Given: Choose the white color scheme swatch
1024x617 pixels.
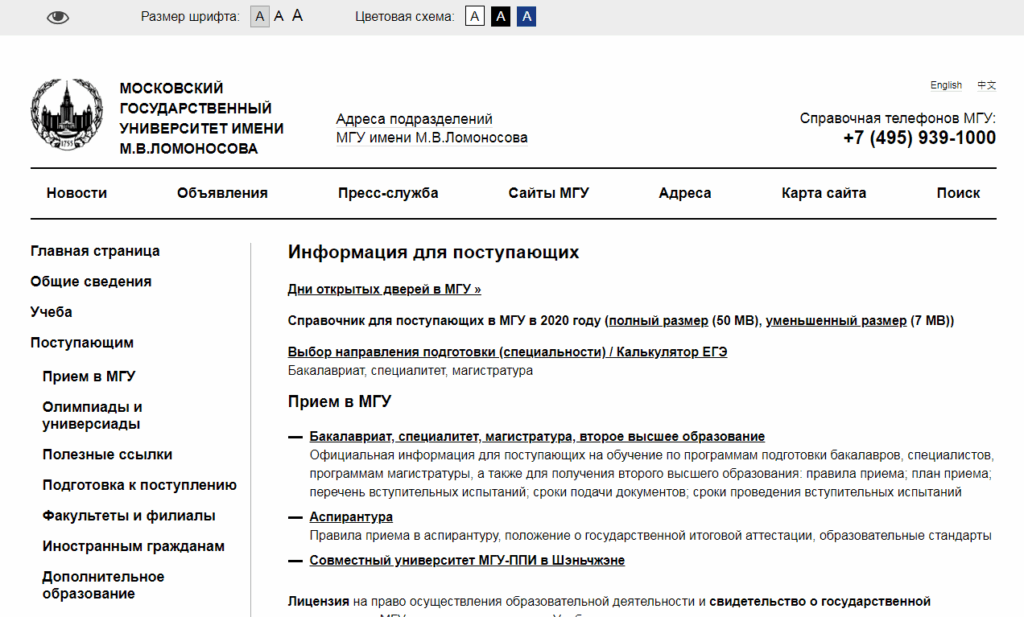Looking at the screenshot, I should (476, 16).
